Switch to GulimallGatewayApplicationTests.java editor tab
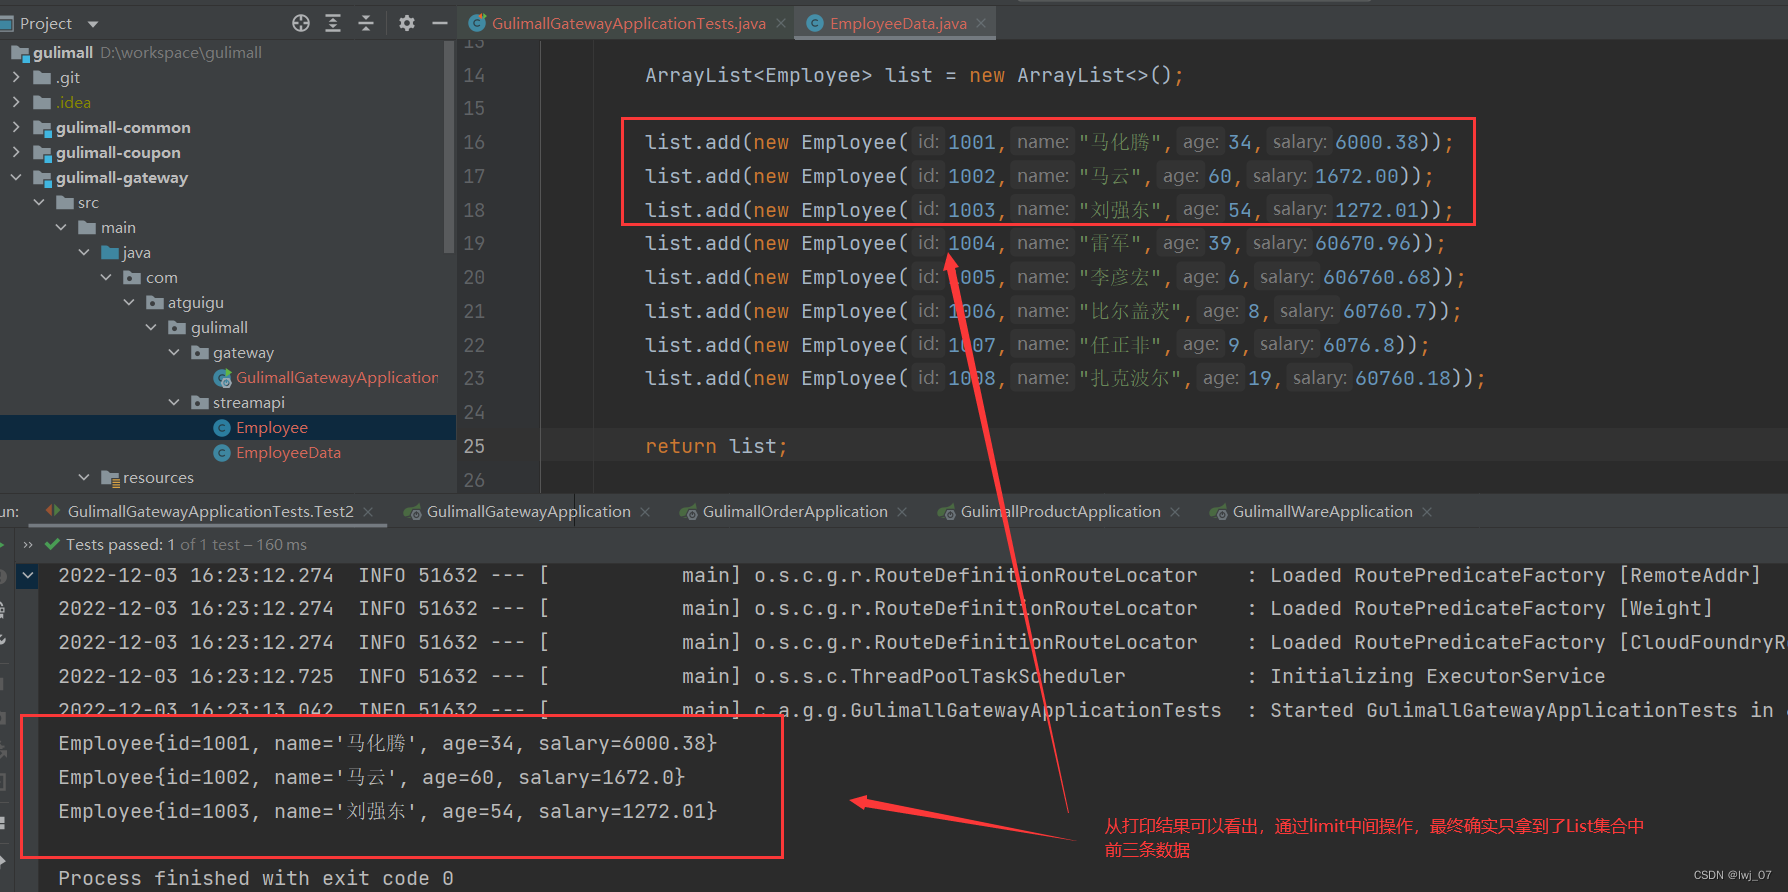The width and height of the screenshot is (1788, 892). pyautogui.click(x=628, y=23)
